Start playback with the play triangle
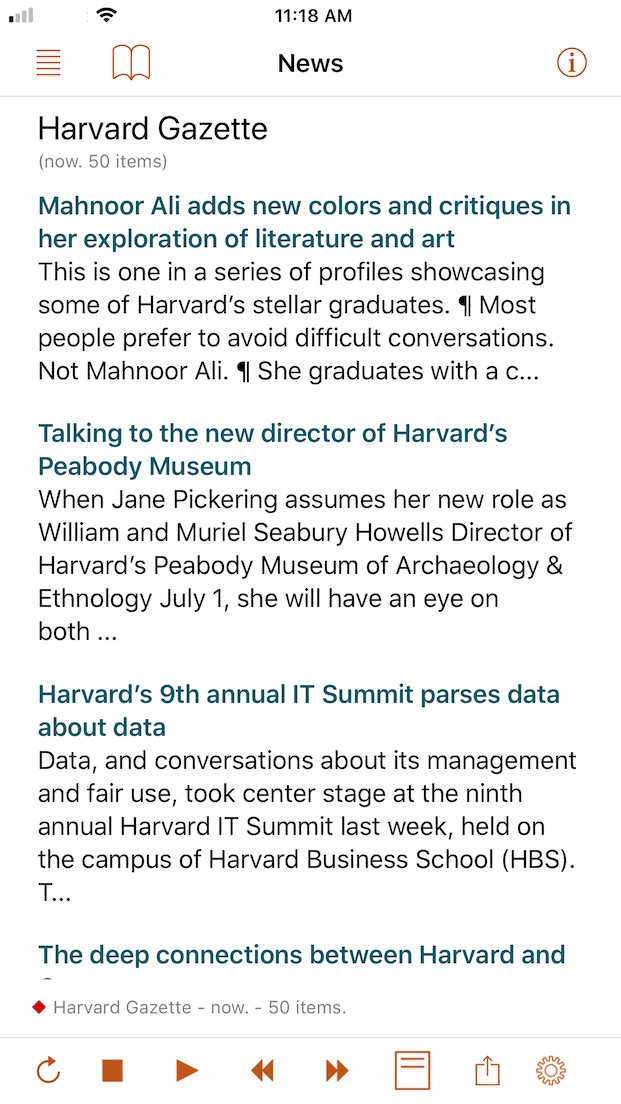Viewport: 621px width, 1104px height. tap(187, 1071)
